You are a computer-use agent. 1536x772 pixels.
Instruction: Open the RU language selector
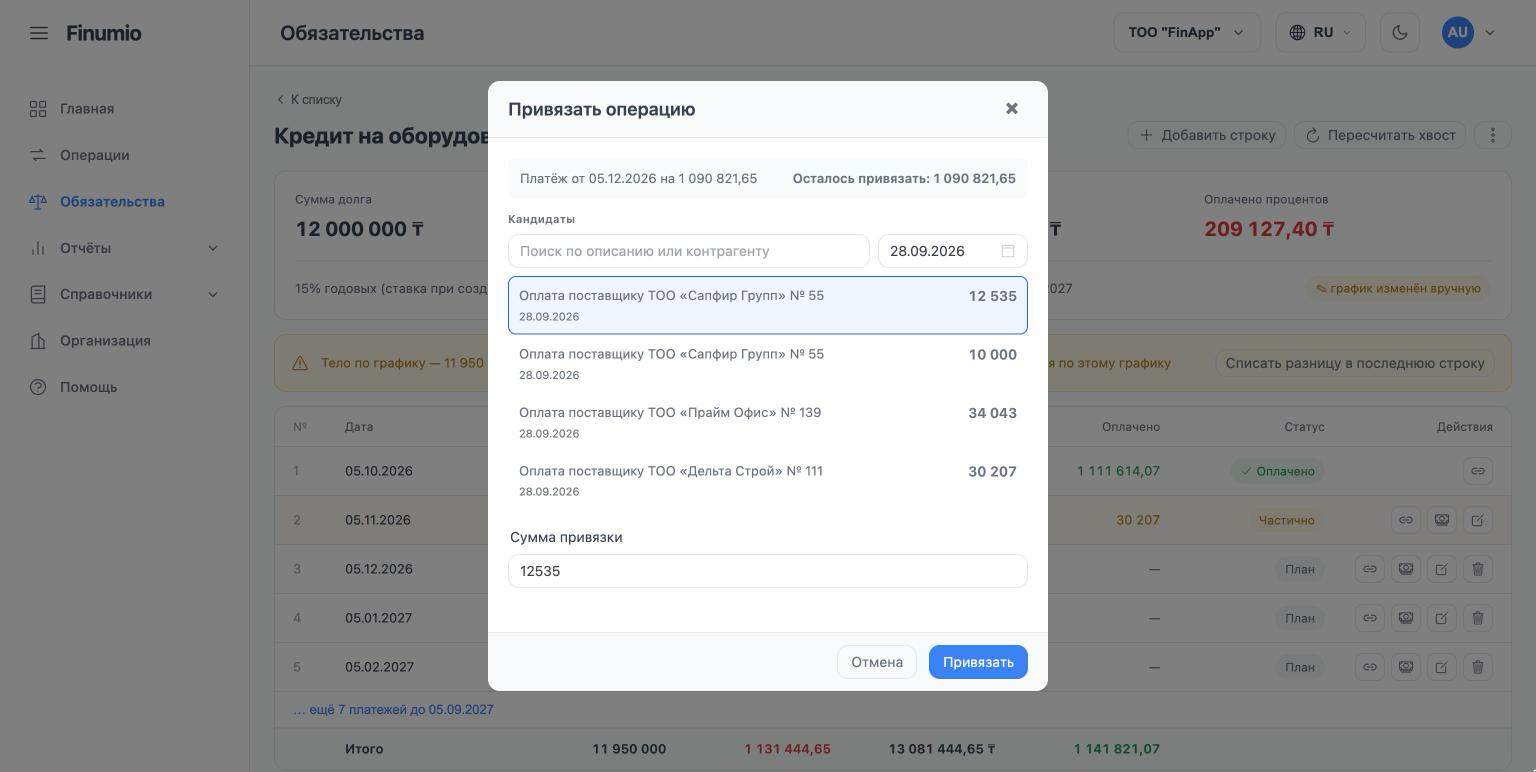[x=1320, y=32]
